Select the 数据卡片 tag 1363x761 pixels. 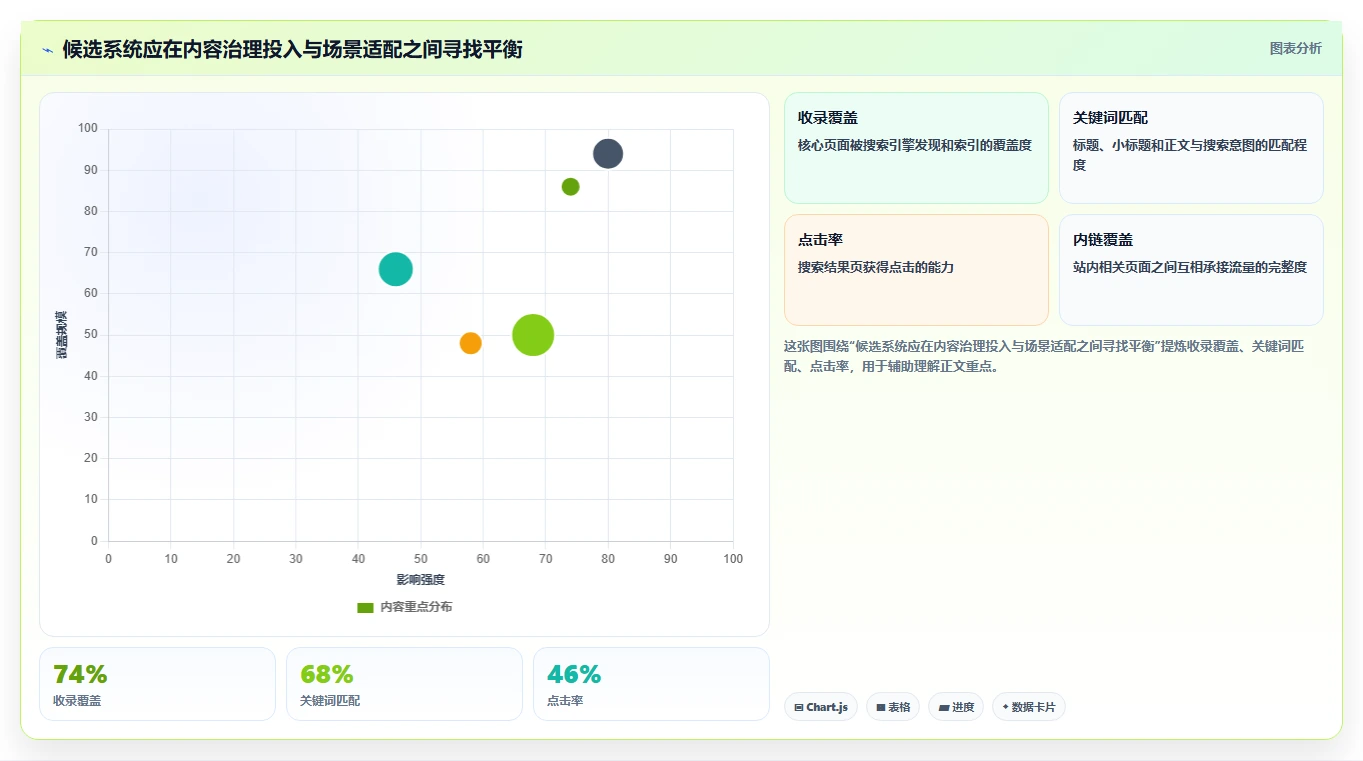[1029, 707]
